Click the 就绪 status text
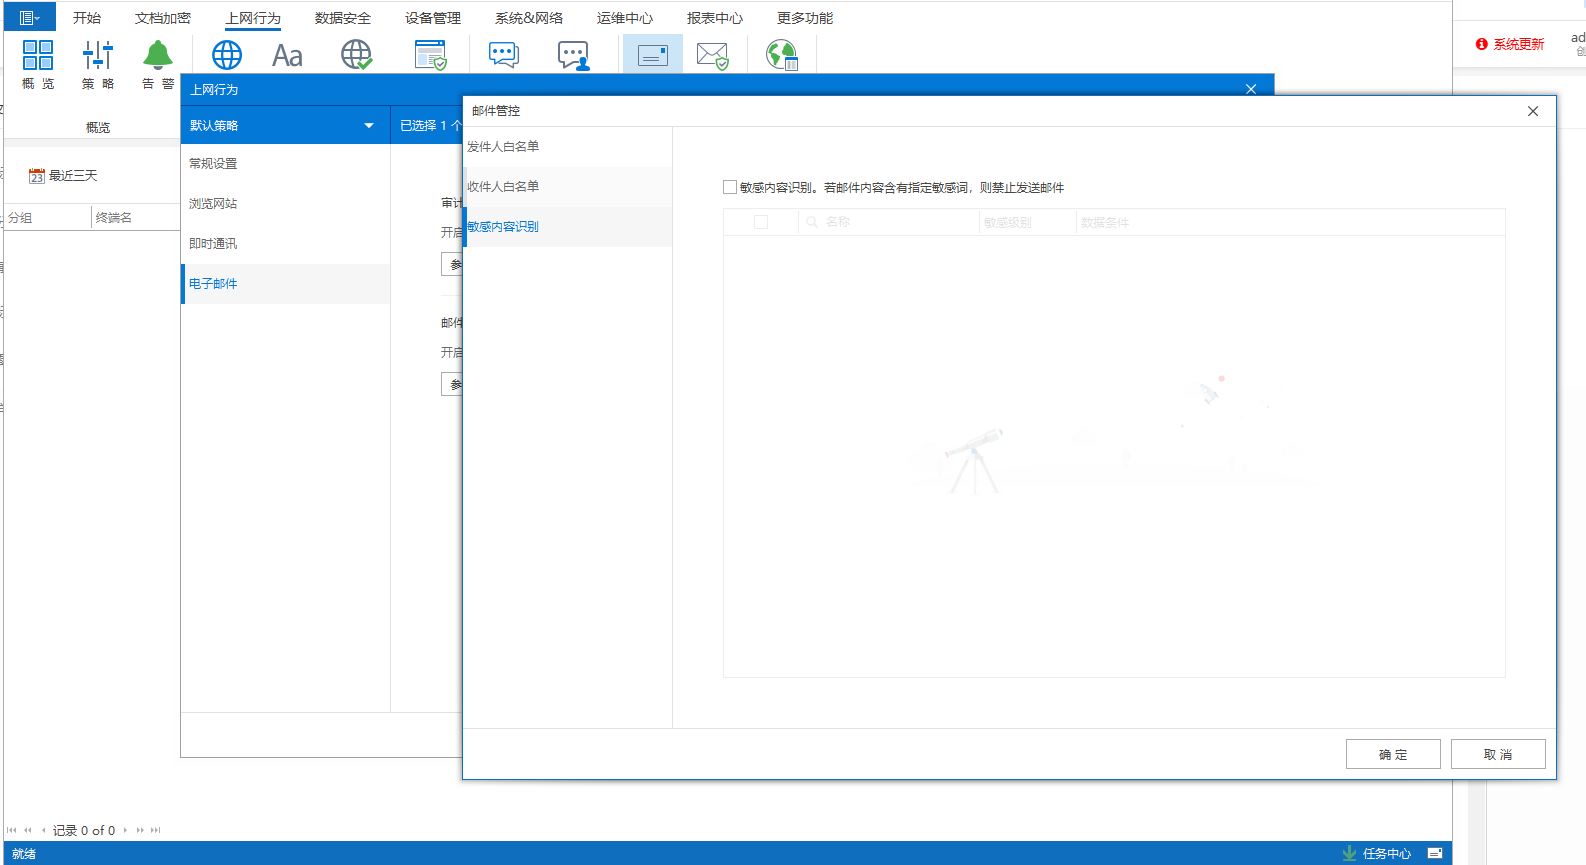This screenshot has width=1586, height=865. click(24, 853)
